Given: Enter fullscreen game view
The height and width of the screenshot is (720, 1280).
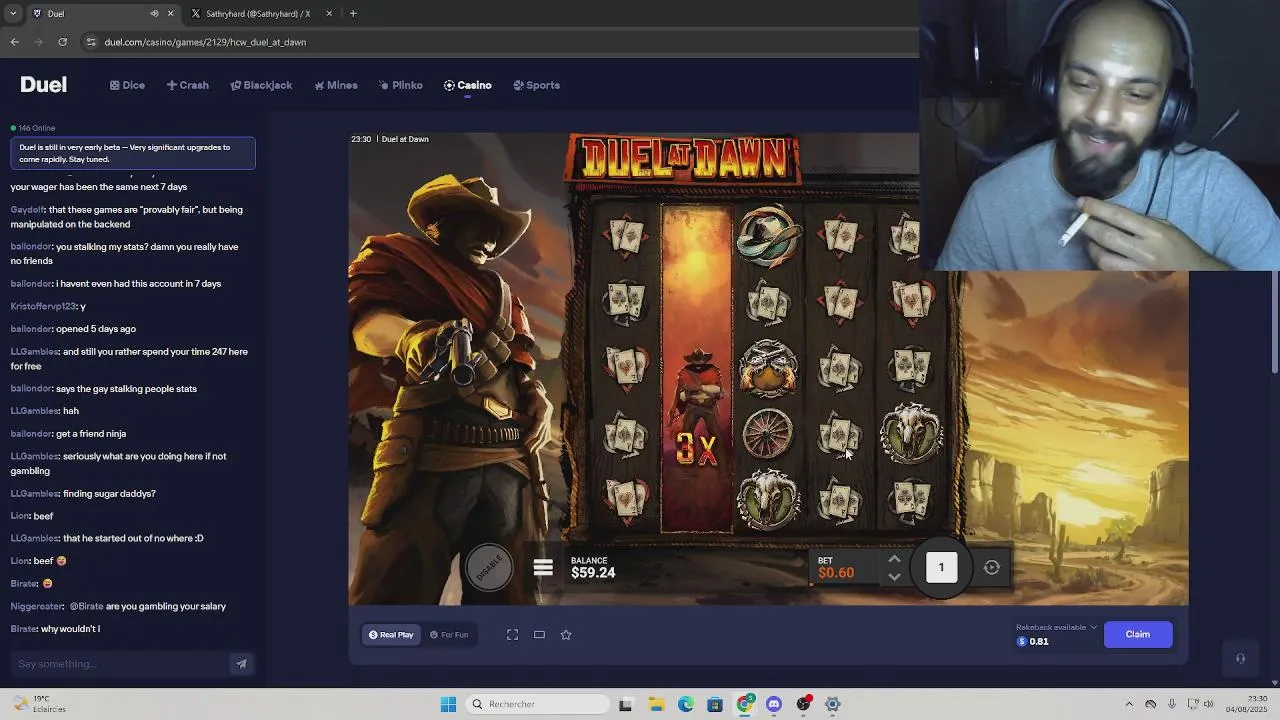Looking at the screenshot, I should point(512,634).
